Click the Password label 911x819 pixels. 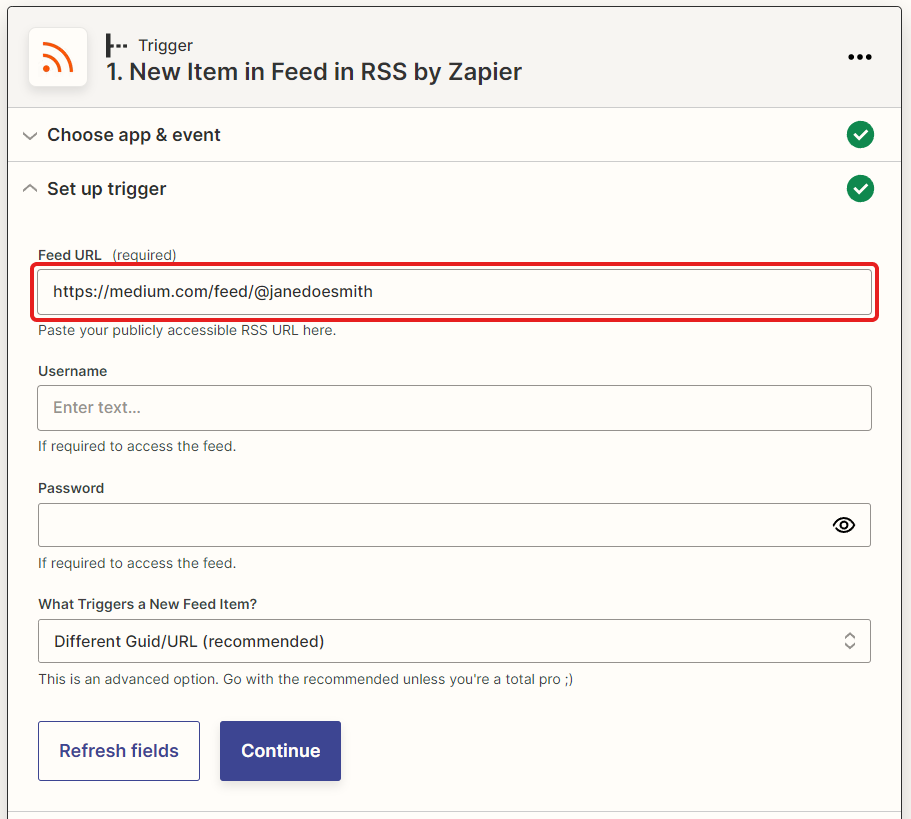71,488
